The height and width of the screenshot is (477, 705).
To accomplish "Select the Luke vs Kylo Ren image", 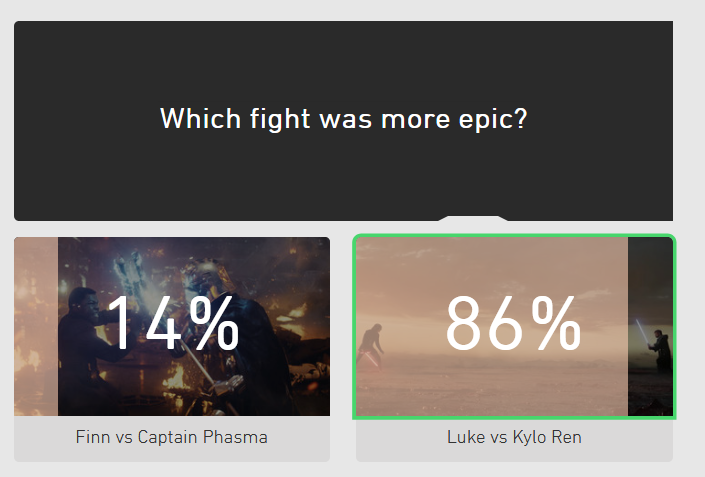I will (x=514, y=326).
